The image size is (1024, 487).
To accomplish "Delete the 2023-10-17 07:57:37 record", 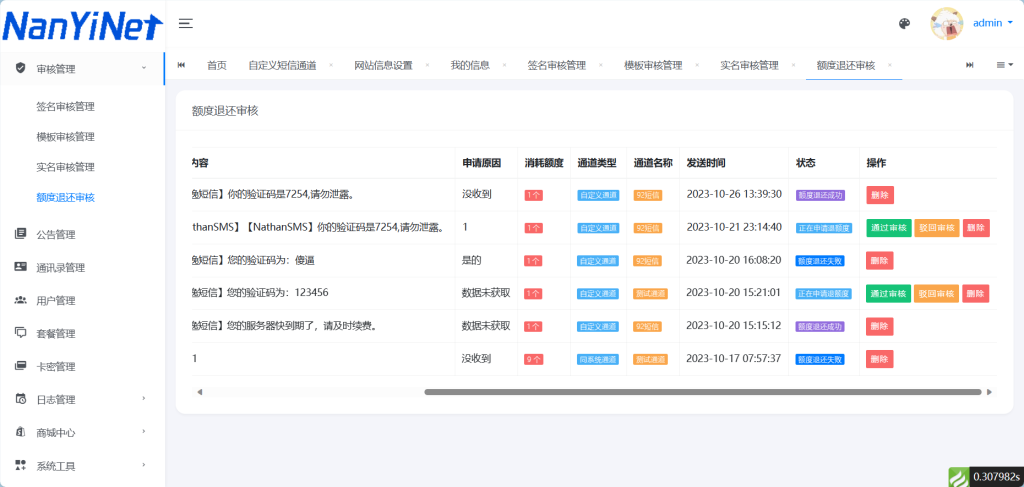I will 880,358.
